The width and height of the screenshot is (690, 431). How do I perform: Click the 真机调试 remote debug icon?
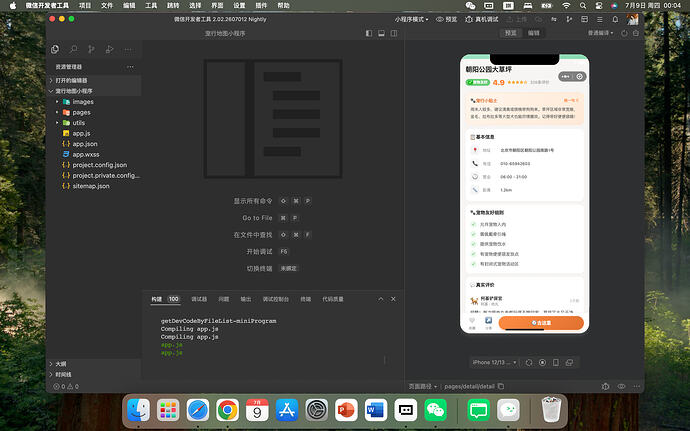click(469, 19)
